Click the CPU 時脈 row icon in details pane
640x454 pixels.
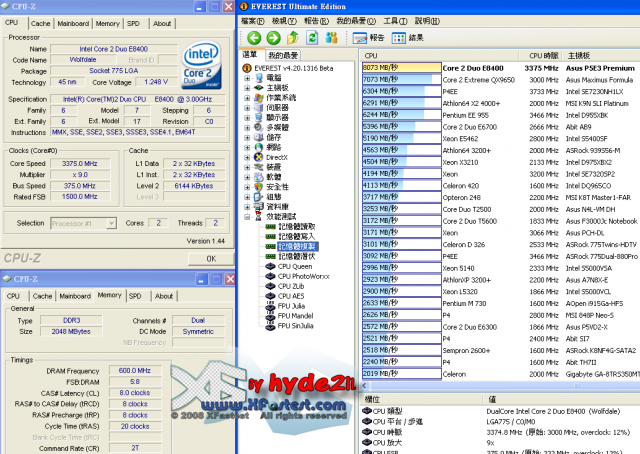tap(367, 432)
